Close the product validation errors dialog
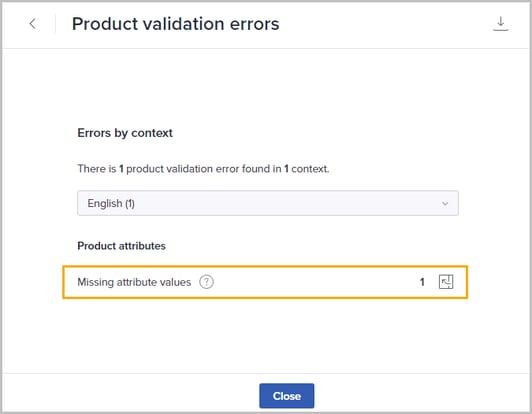 287,396
